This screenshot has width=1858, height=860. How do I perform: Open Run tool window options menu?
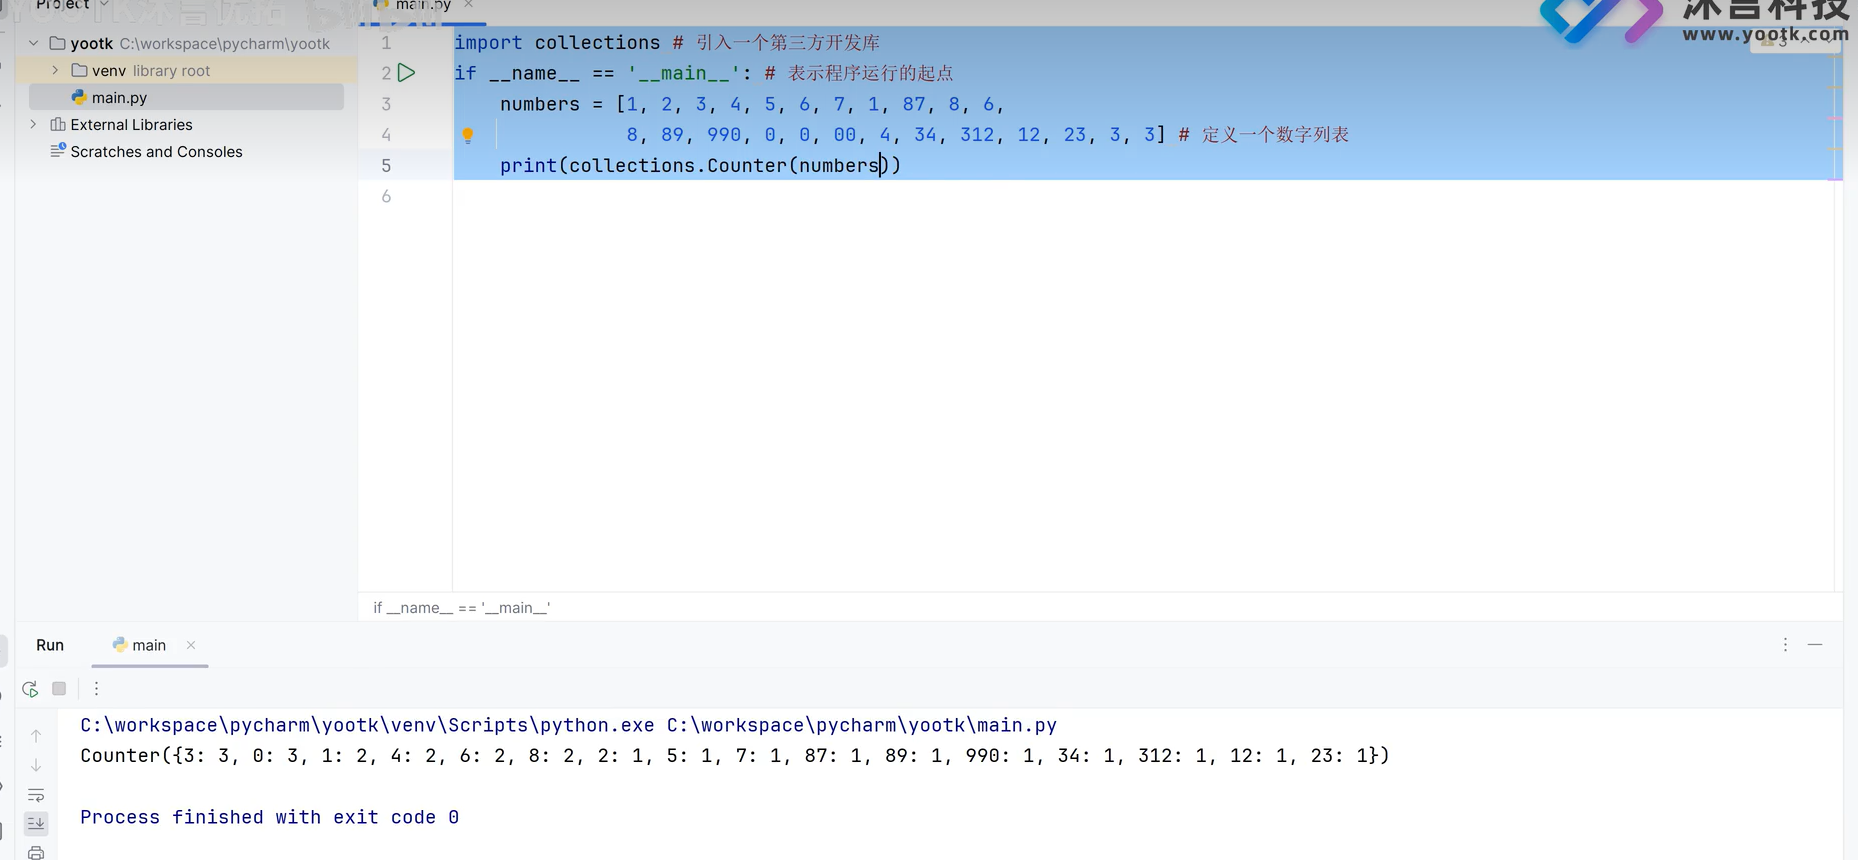(x=1785, y=645)
